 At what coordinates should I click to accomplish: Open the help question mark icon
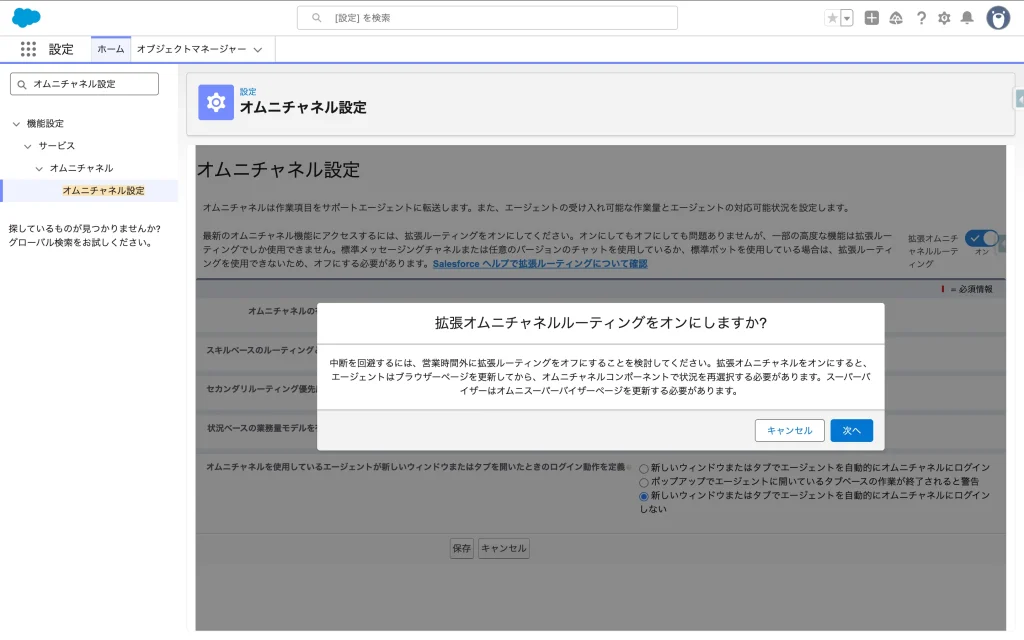920,18
